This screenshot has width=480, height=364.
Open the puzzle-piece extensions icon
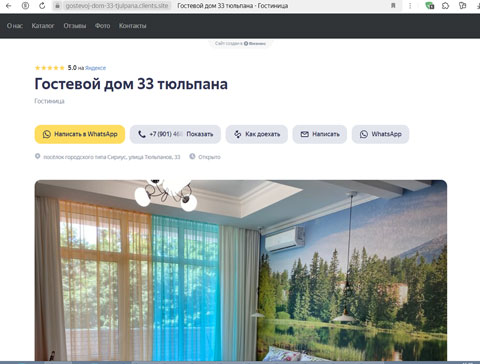click(446, 6)
